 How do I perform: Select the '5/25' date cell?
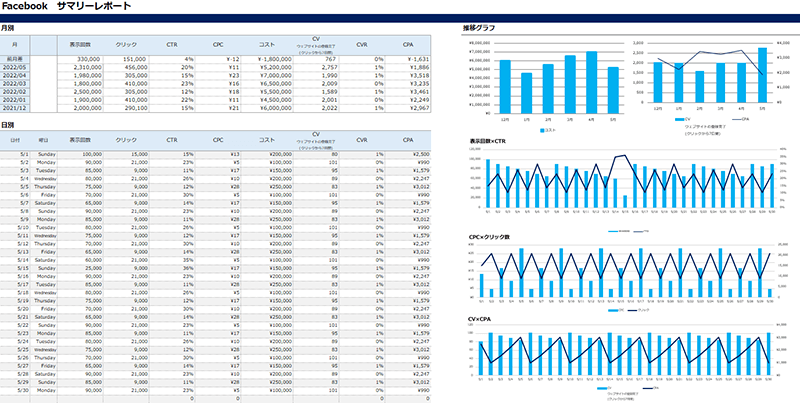[x=15, y=350]
